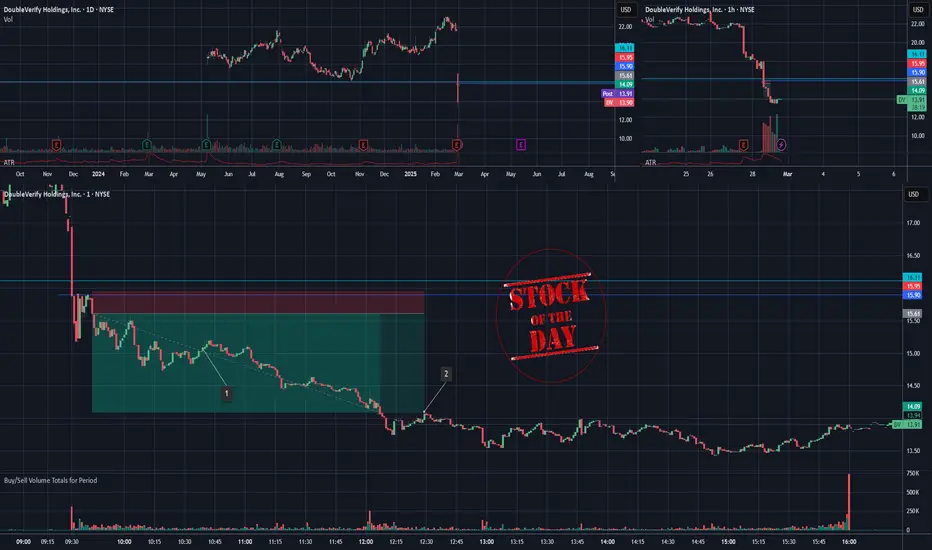Viewport: 932px width, 550px height.
Task: Click 16:00 on the 1-minute time axis
Action: 849,542
